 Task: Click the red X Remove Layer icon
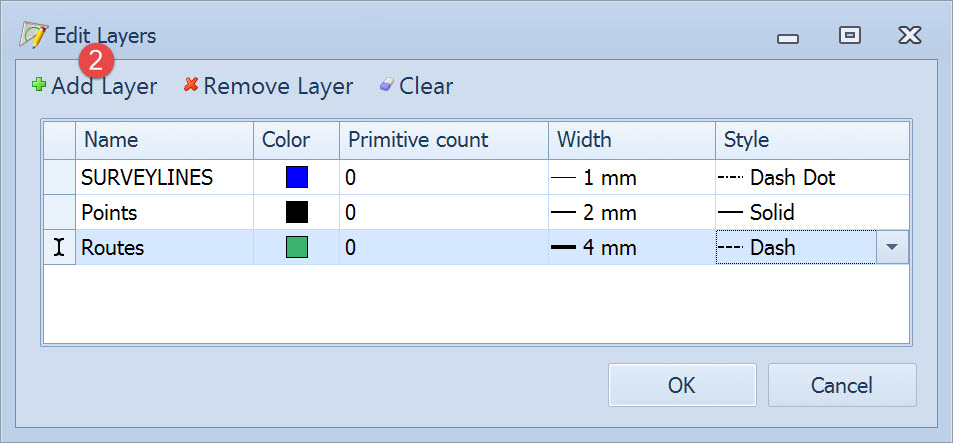(x=190, y=86)
